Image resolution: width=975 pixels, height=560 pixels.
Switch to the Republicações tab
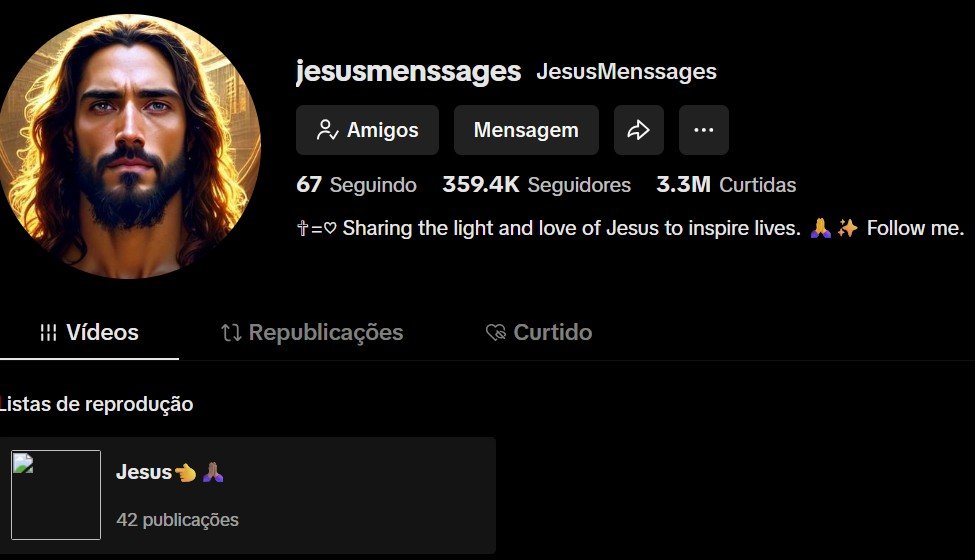pyautogui.click(x=312, y=333)
